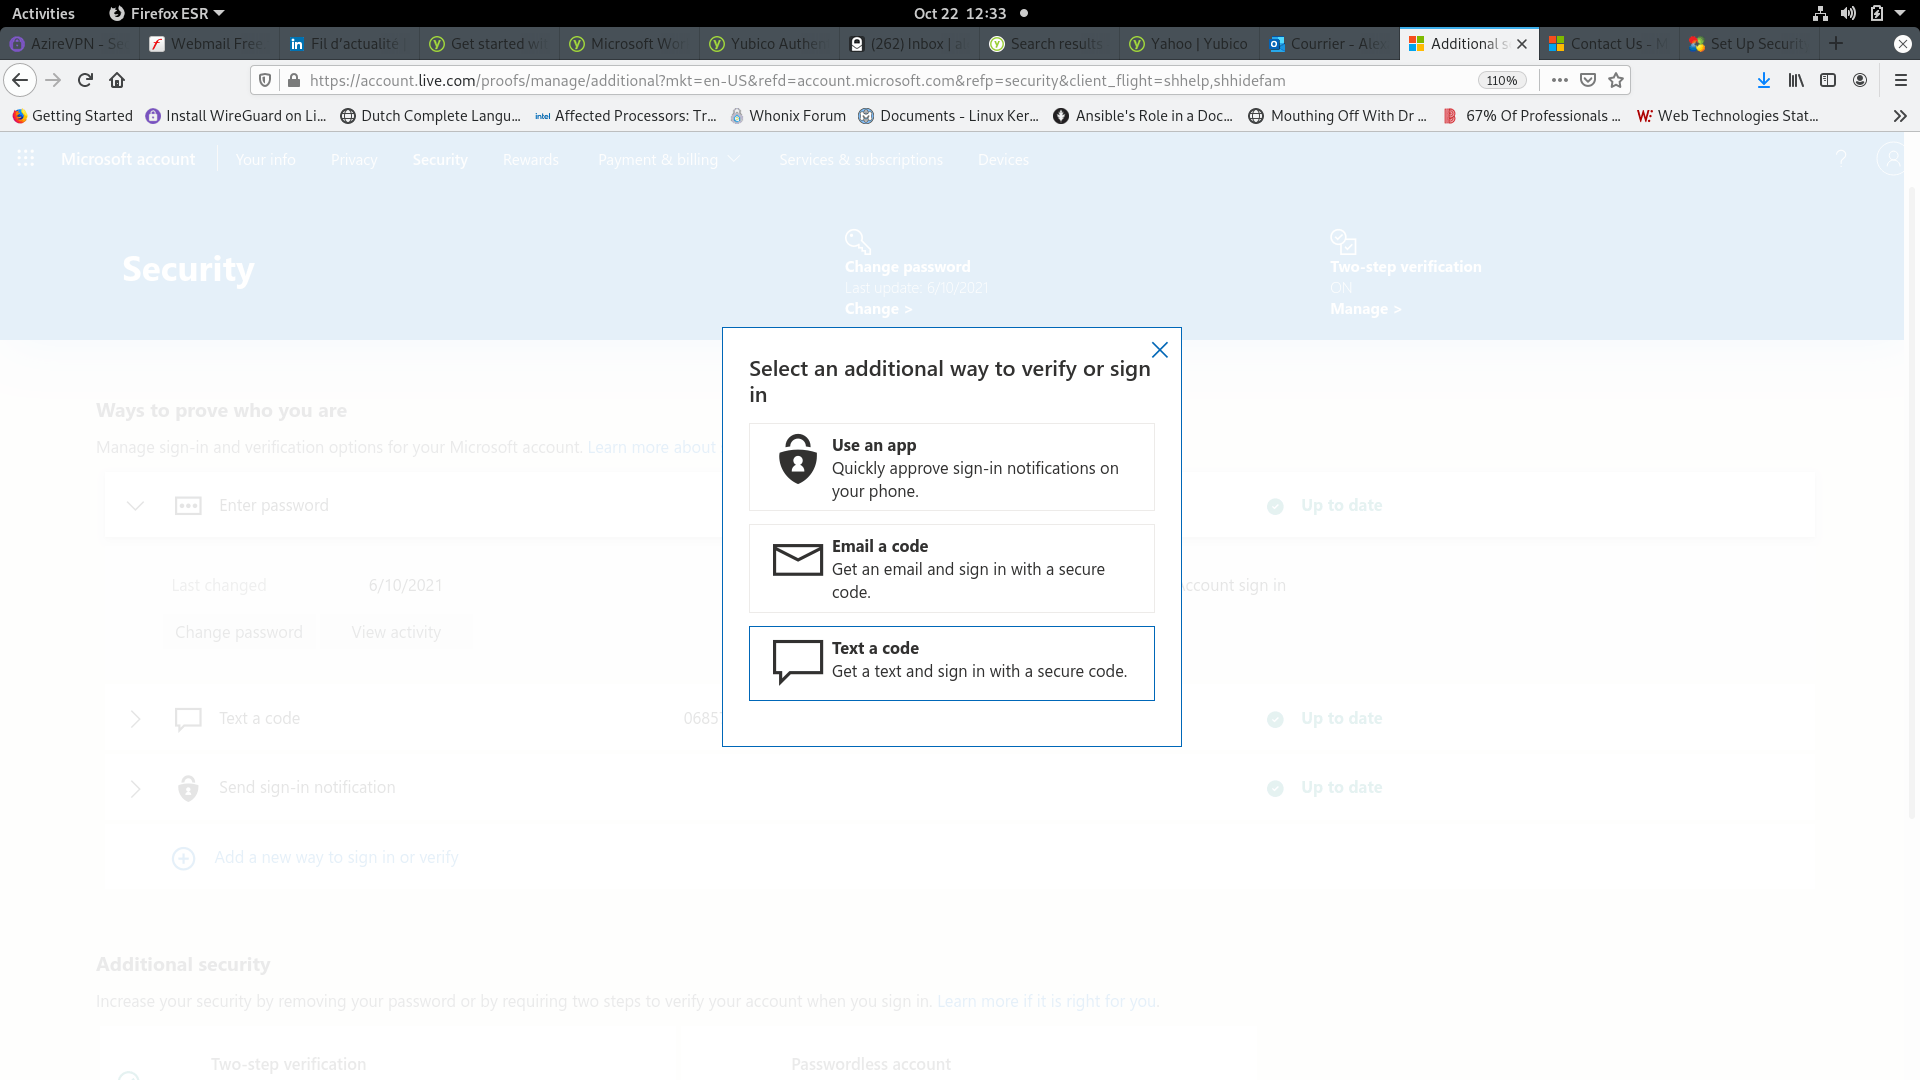
Task: Open the Firefox ESR app menu
Action: pyautogui.click(x=166, y=13)
